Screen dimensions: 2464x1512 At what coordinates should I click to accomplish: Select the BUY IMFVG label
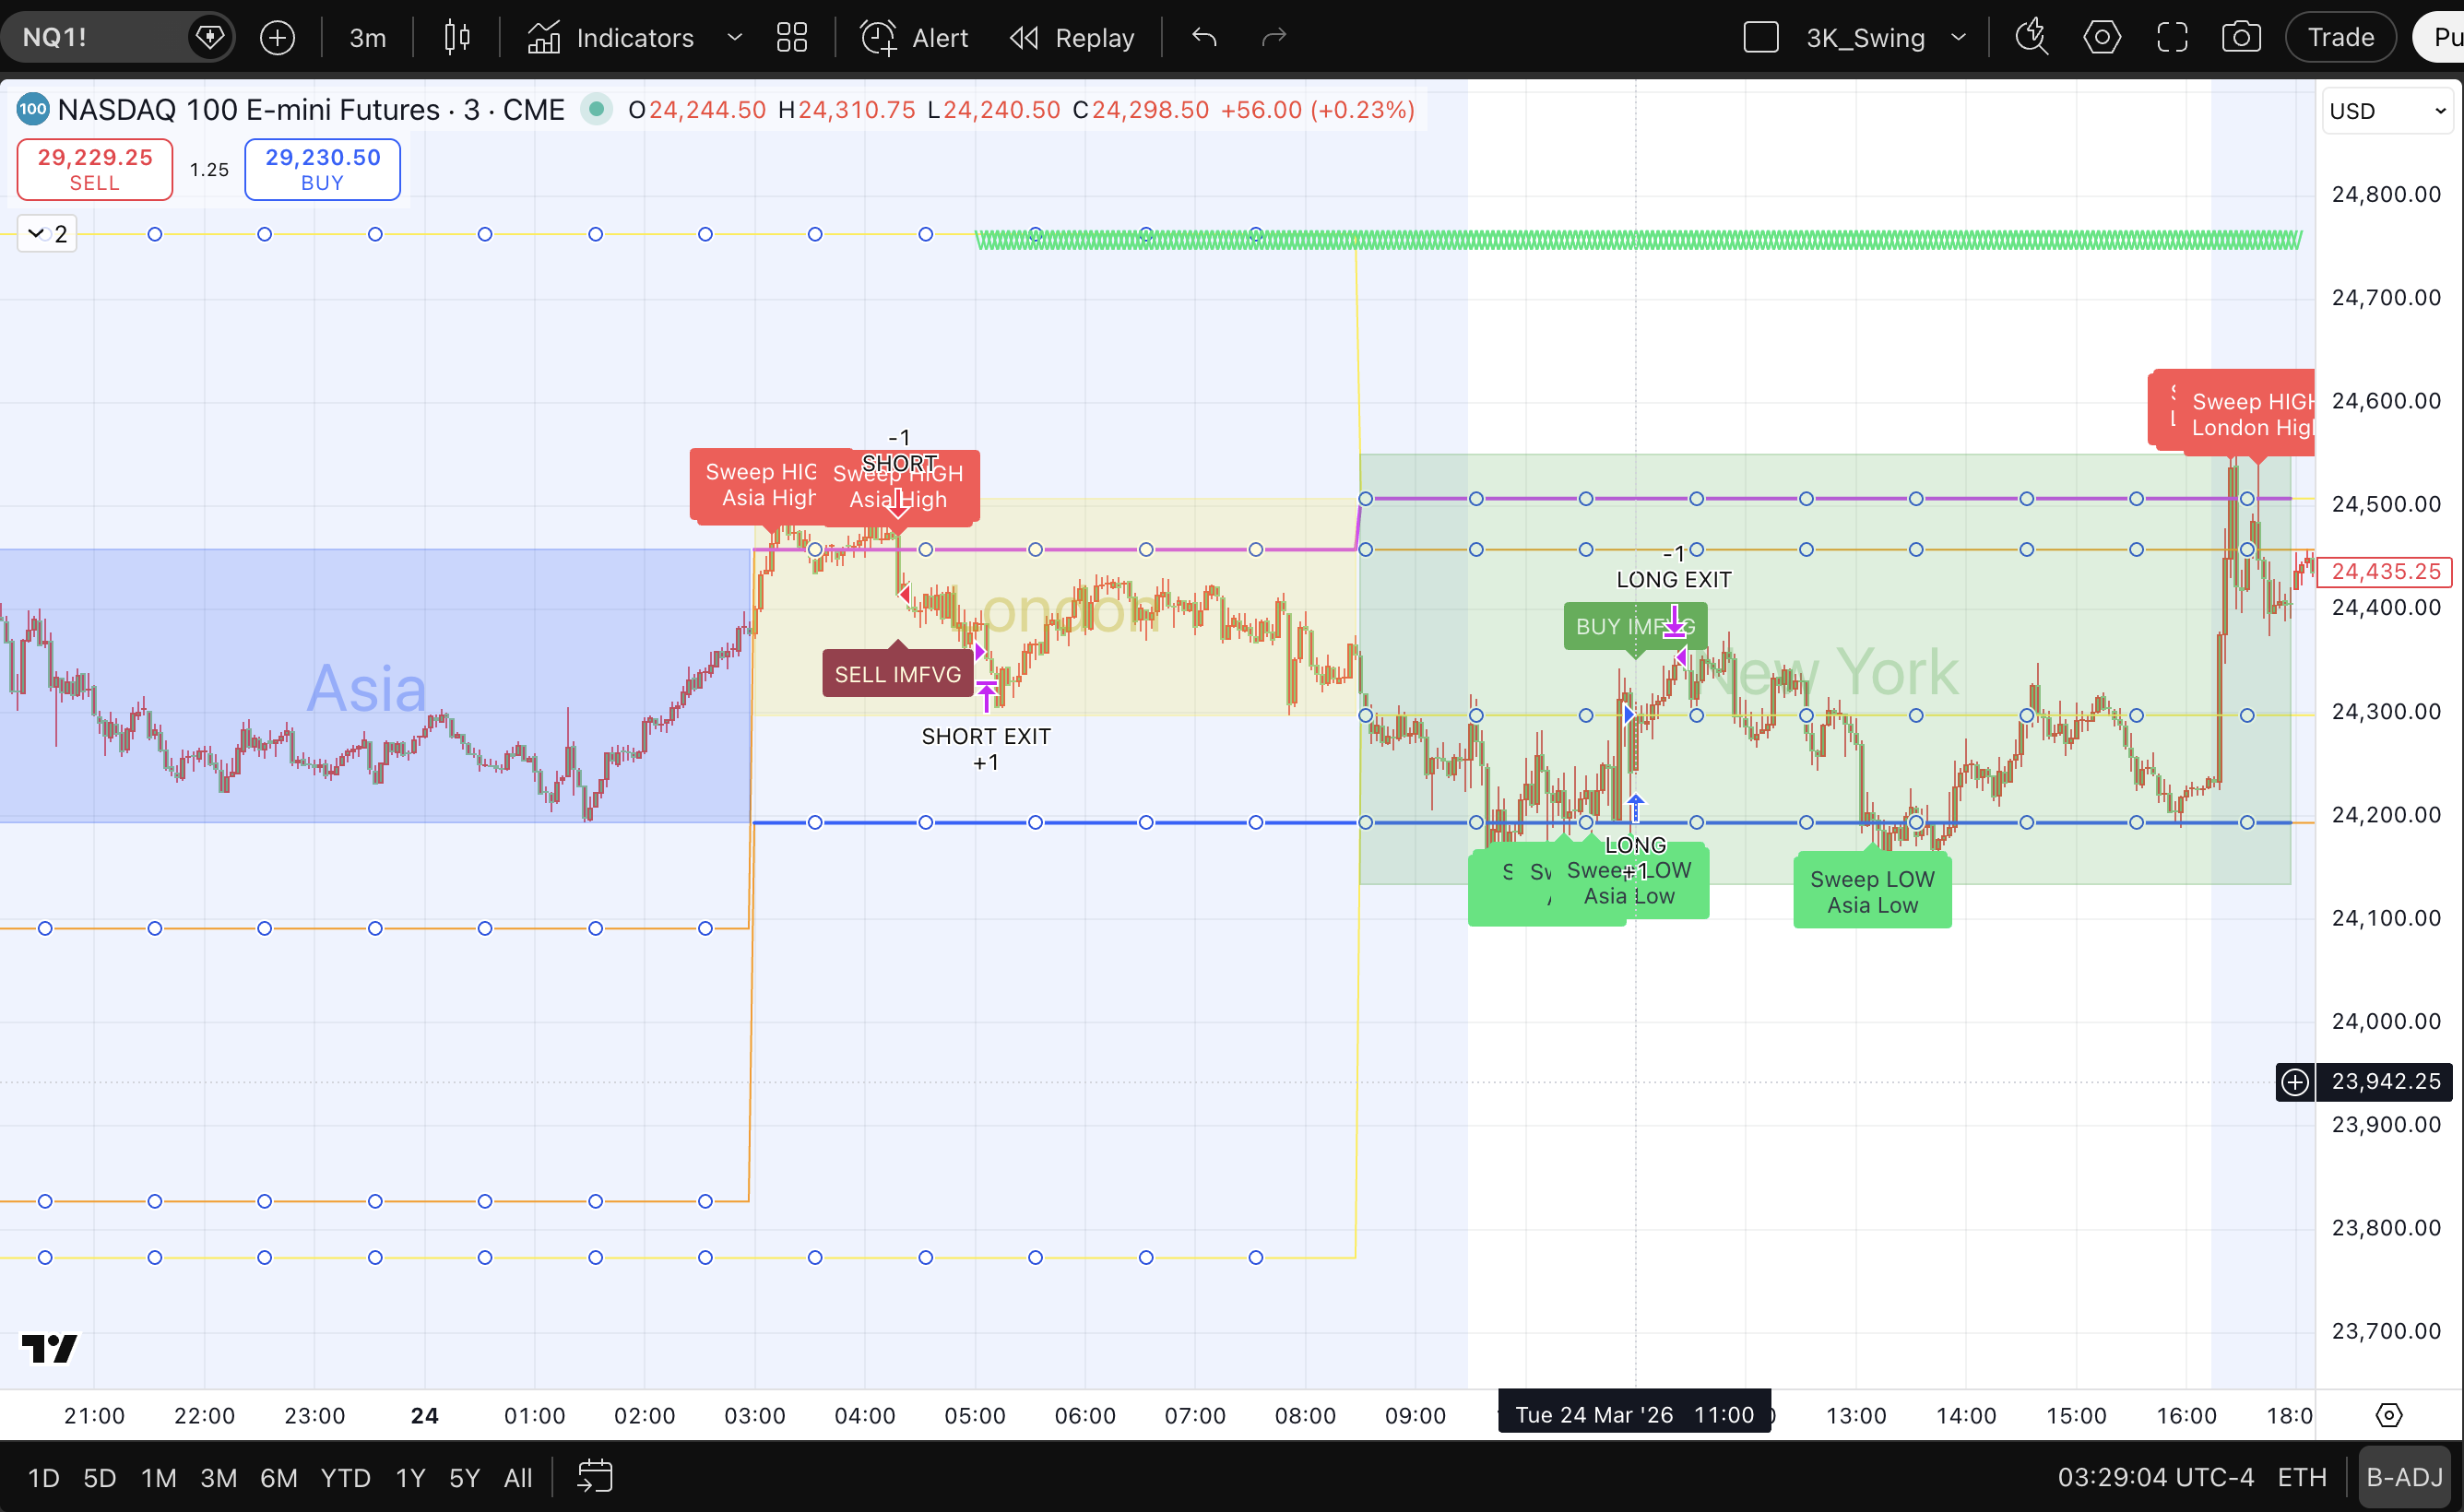[x=1635, y=626]
